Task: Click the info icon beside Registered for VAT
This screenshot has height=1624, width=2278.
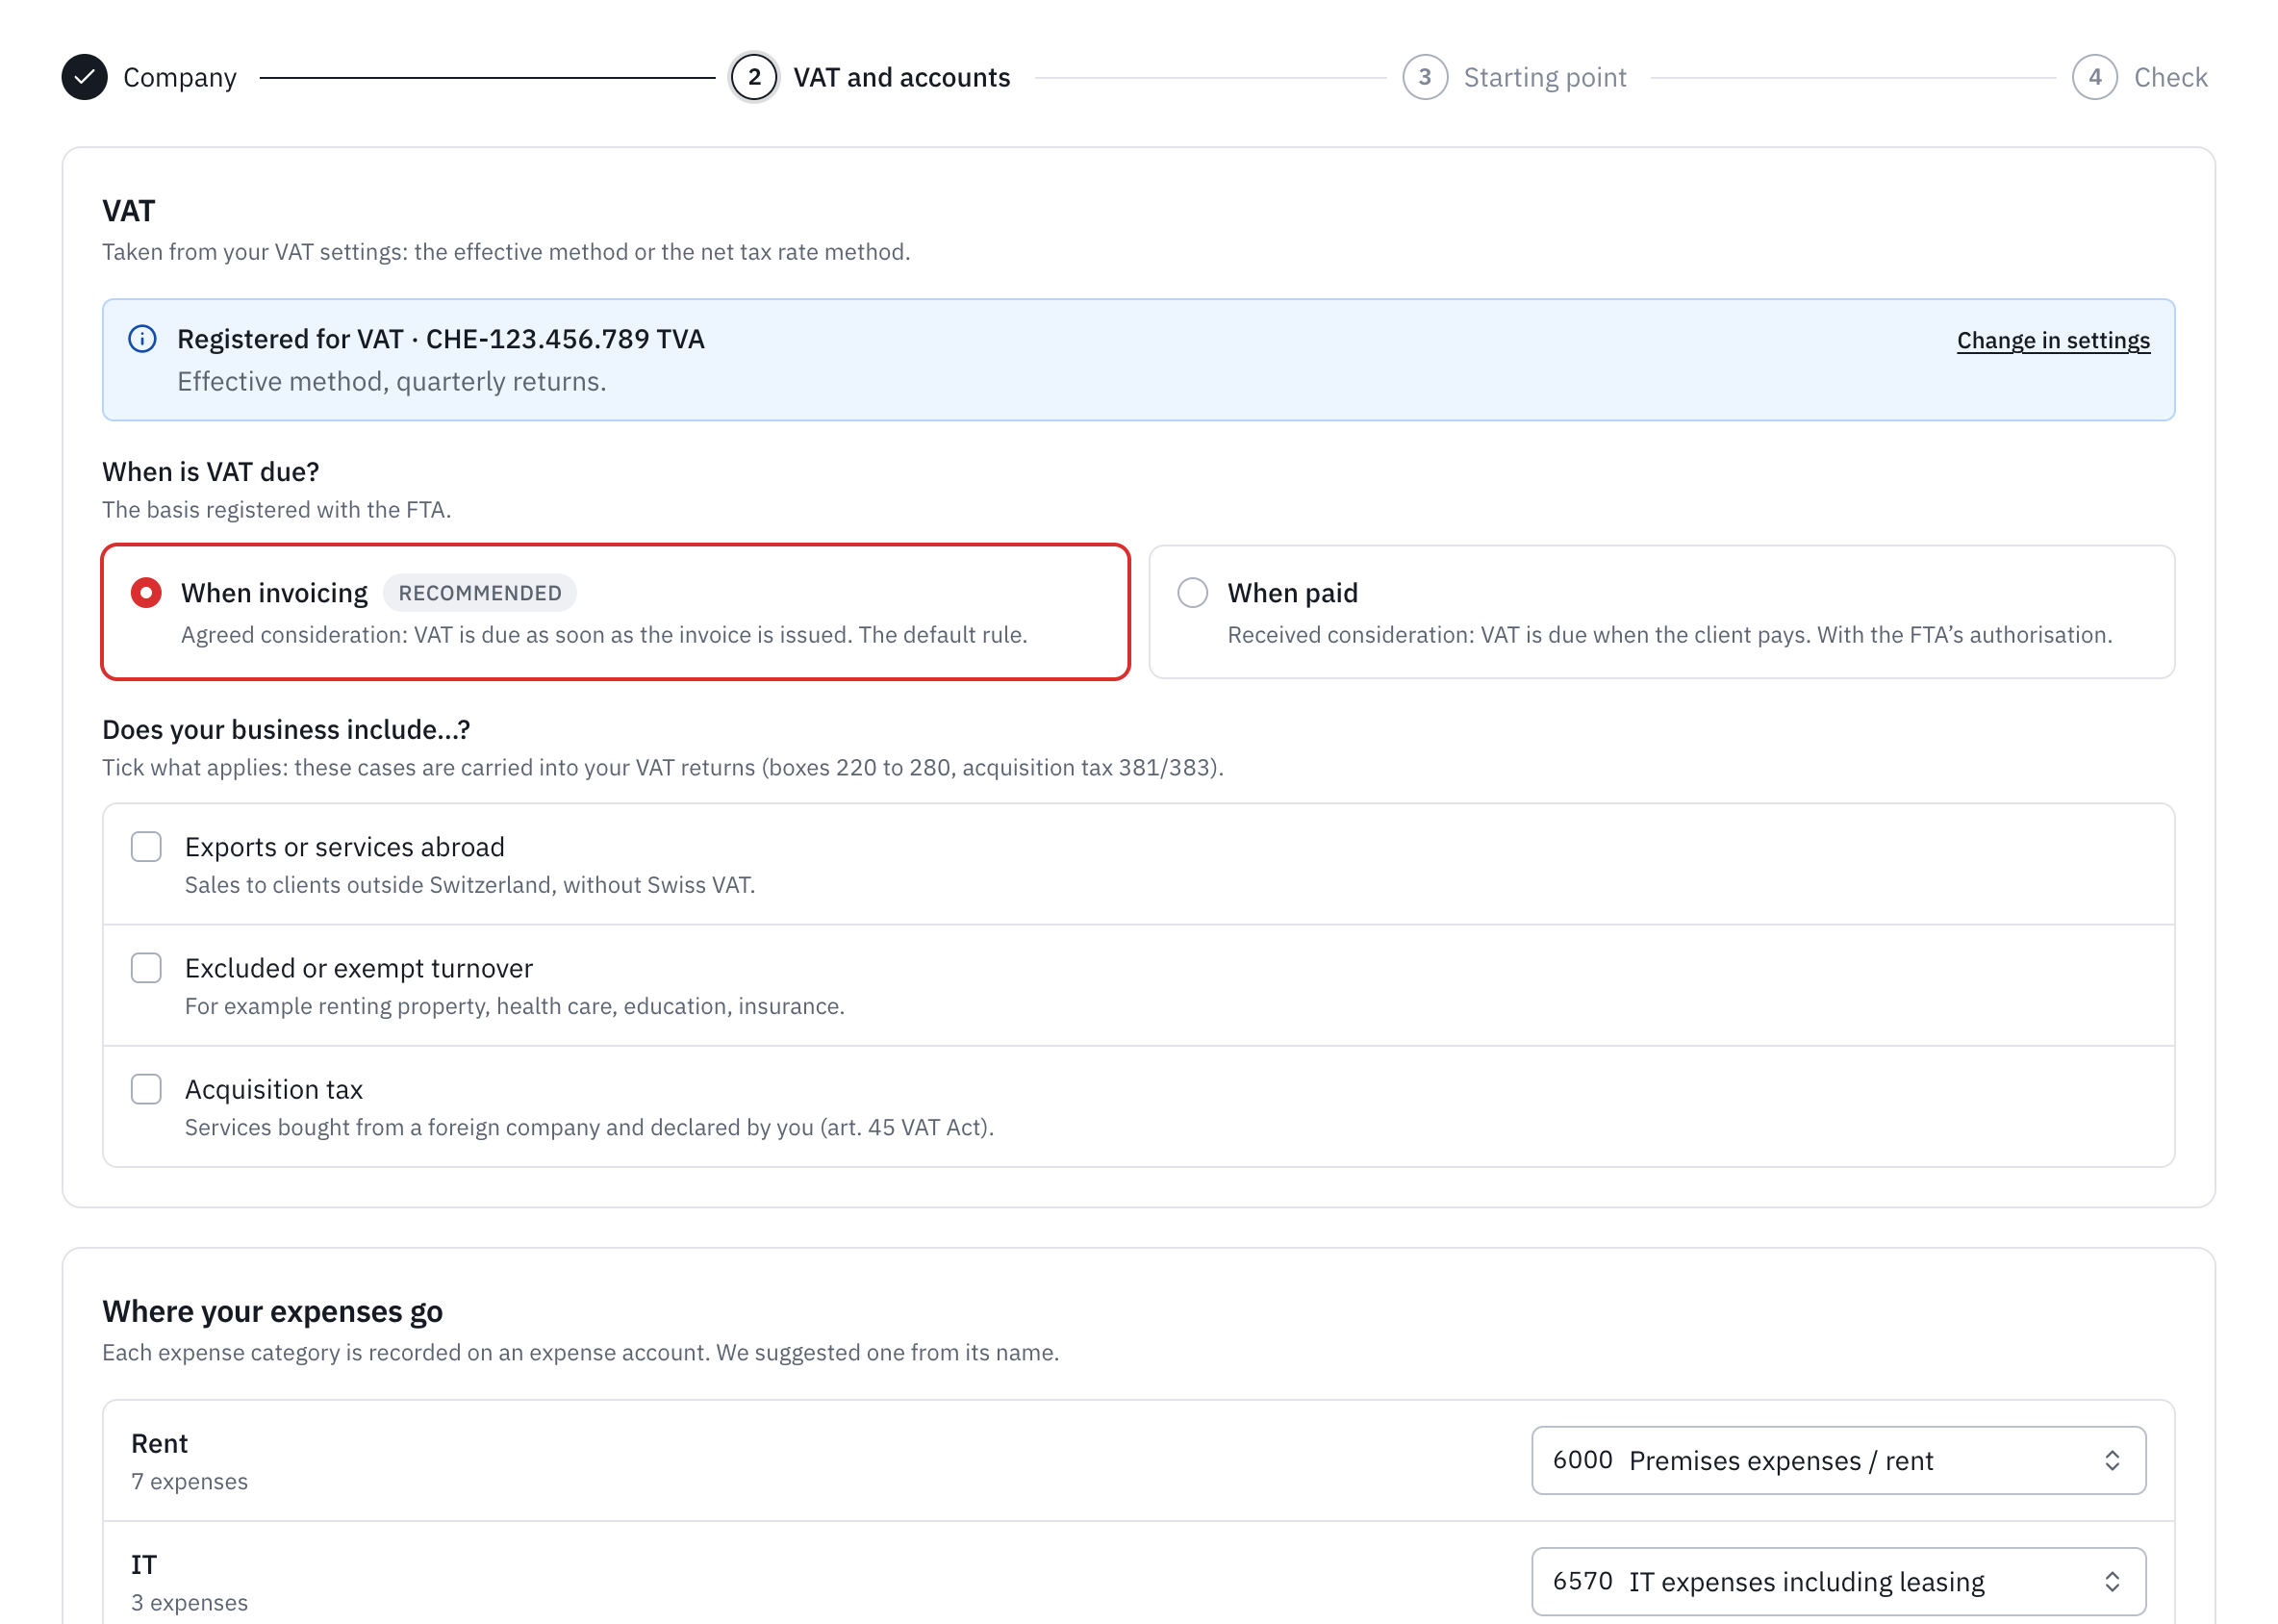Action: [142, 339]
